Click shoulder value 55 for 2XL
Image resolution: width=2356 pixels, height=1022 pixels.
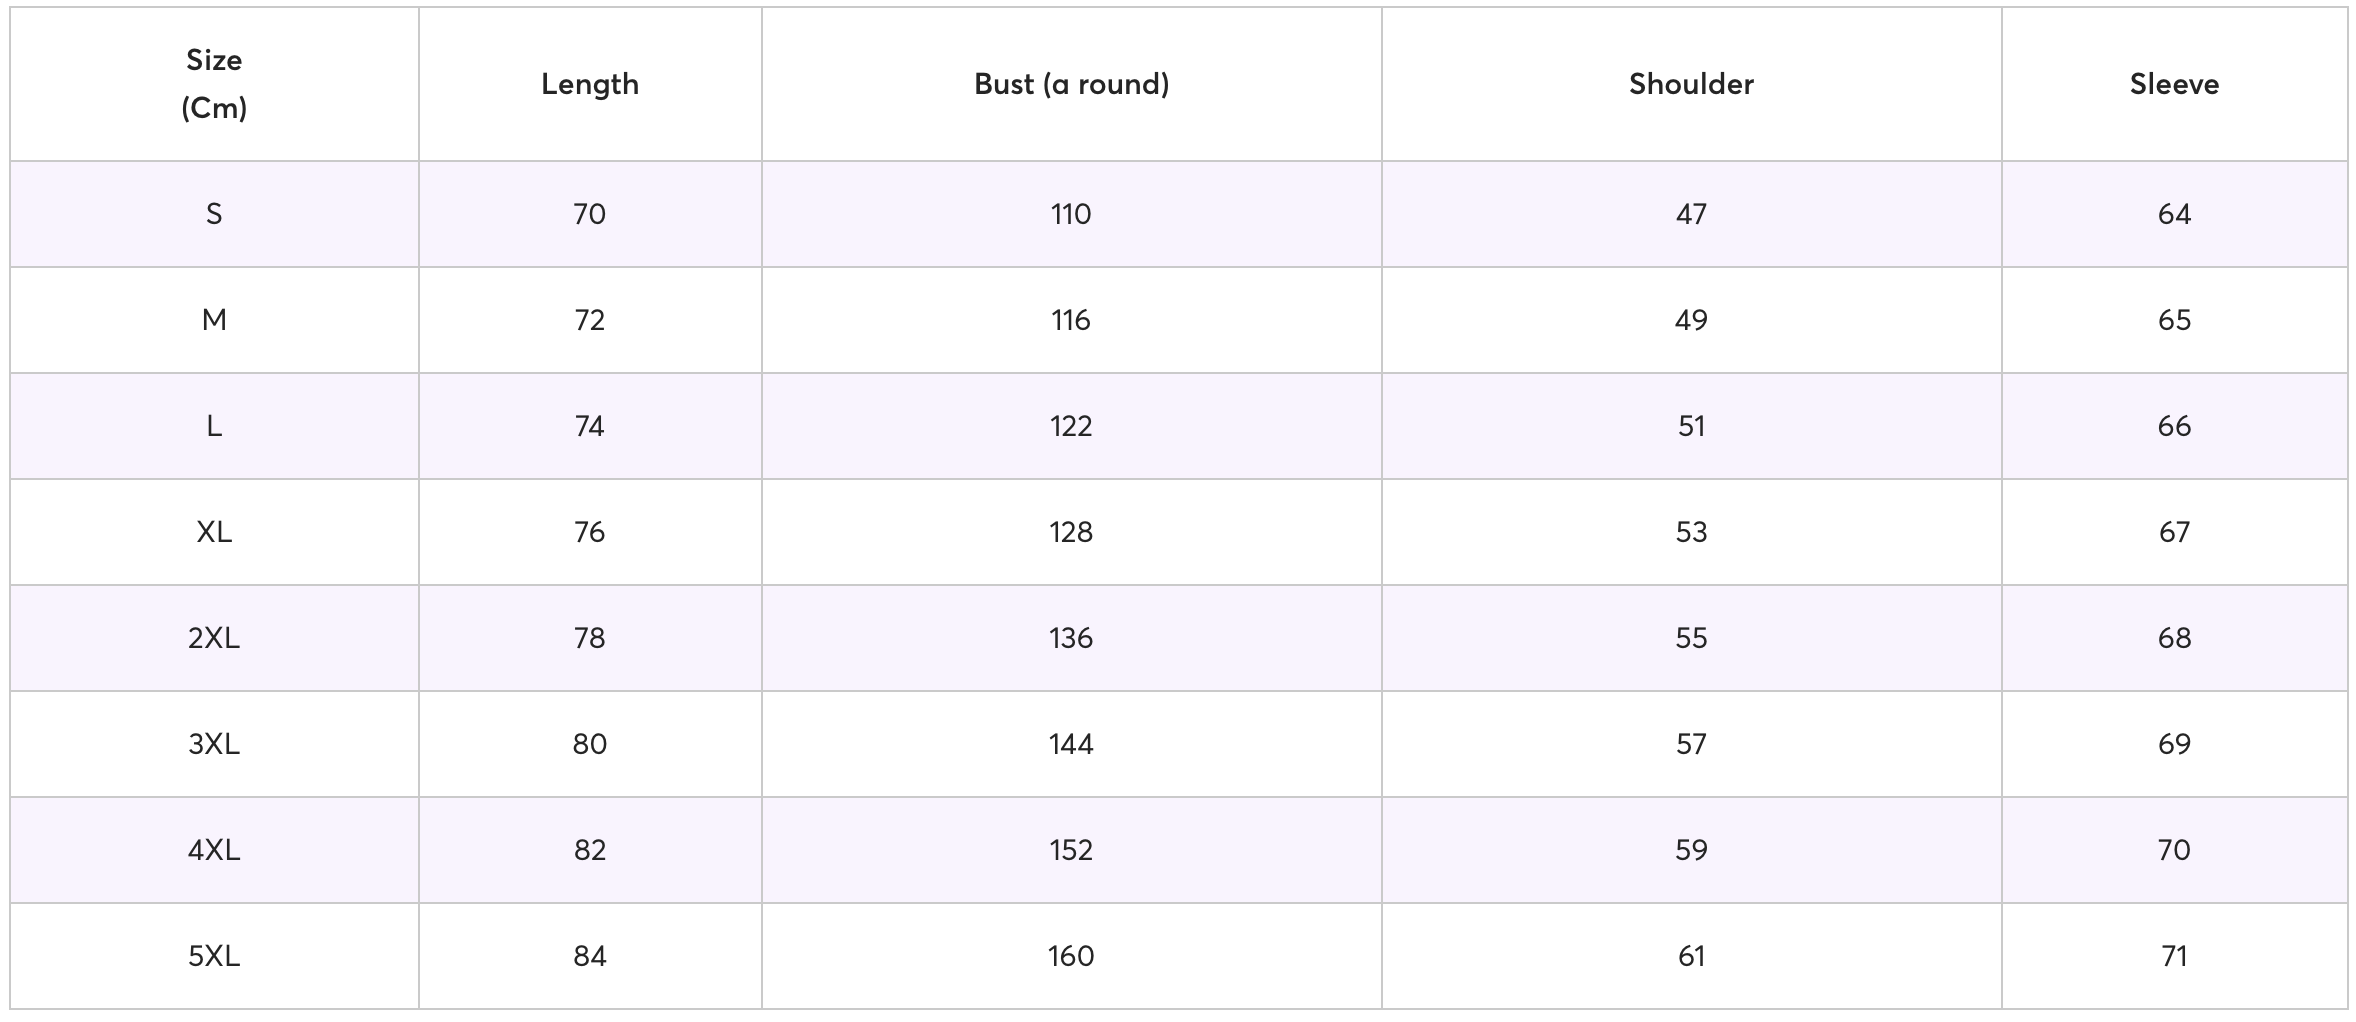tap(1692, 638)
